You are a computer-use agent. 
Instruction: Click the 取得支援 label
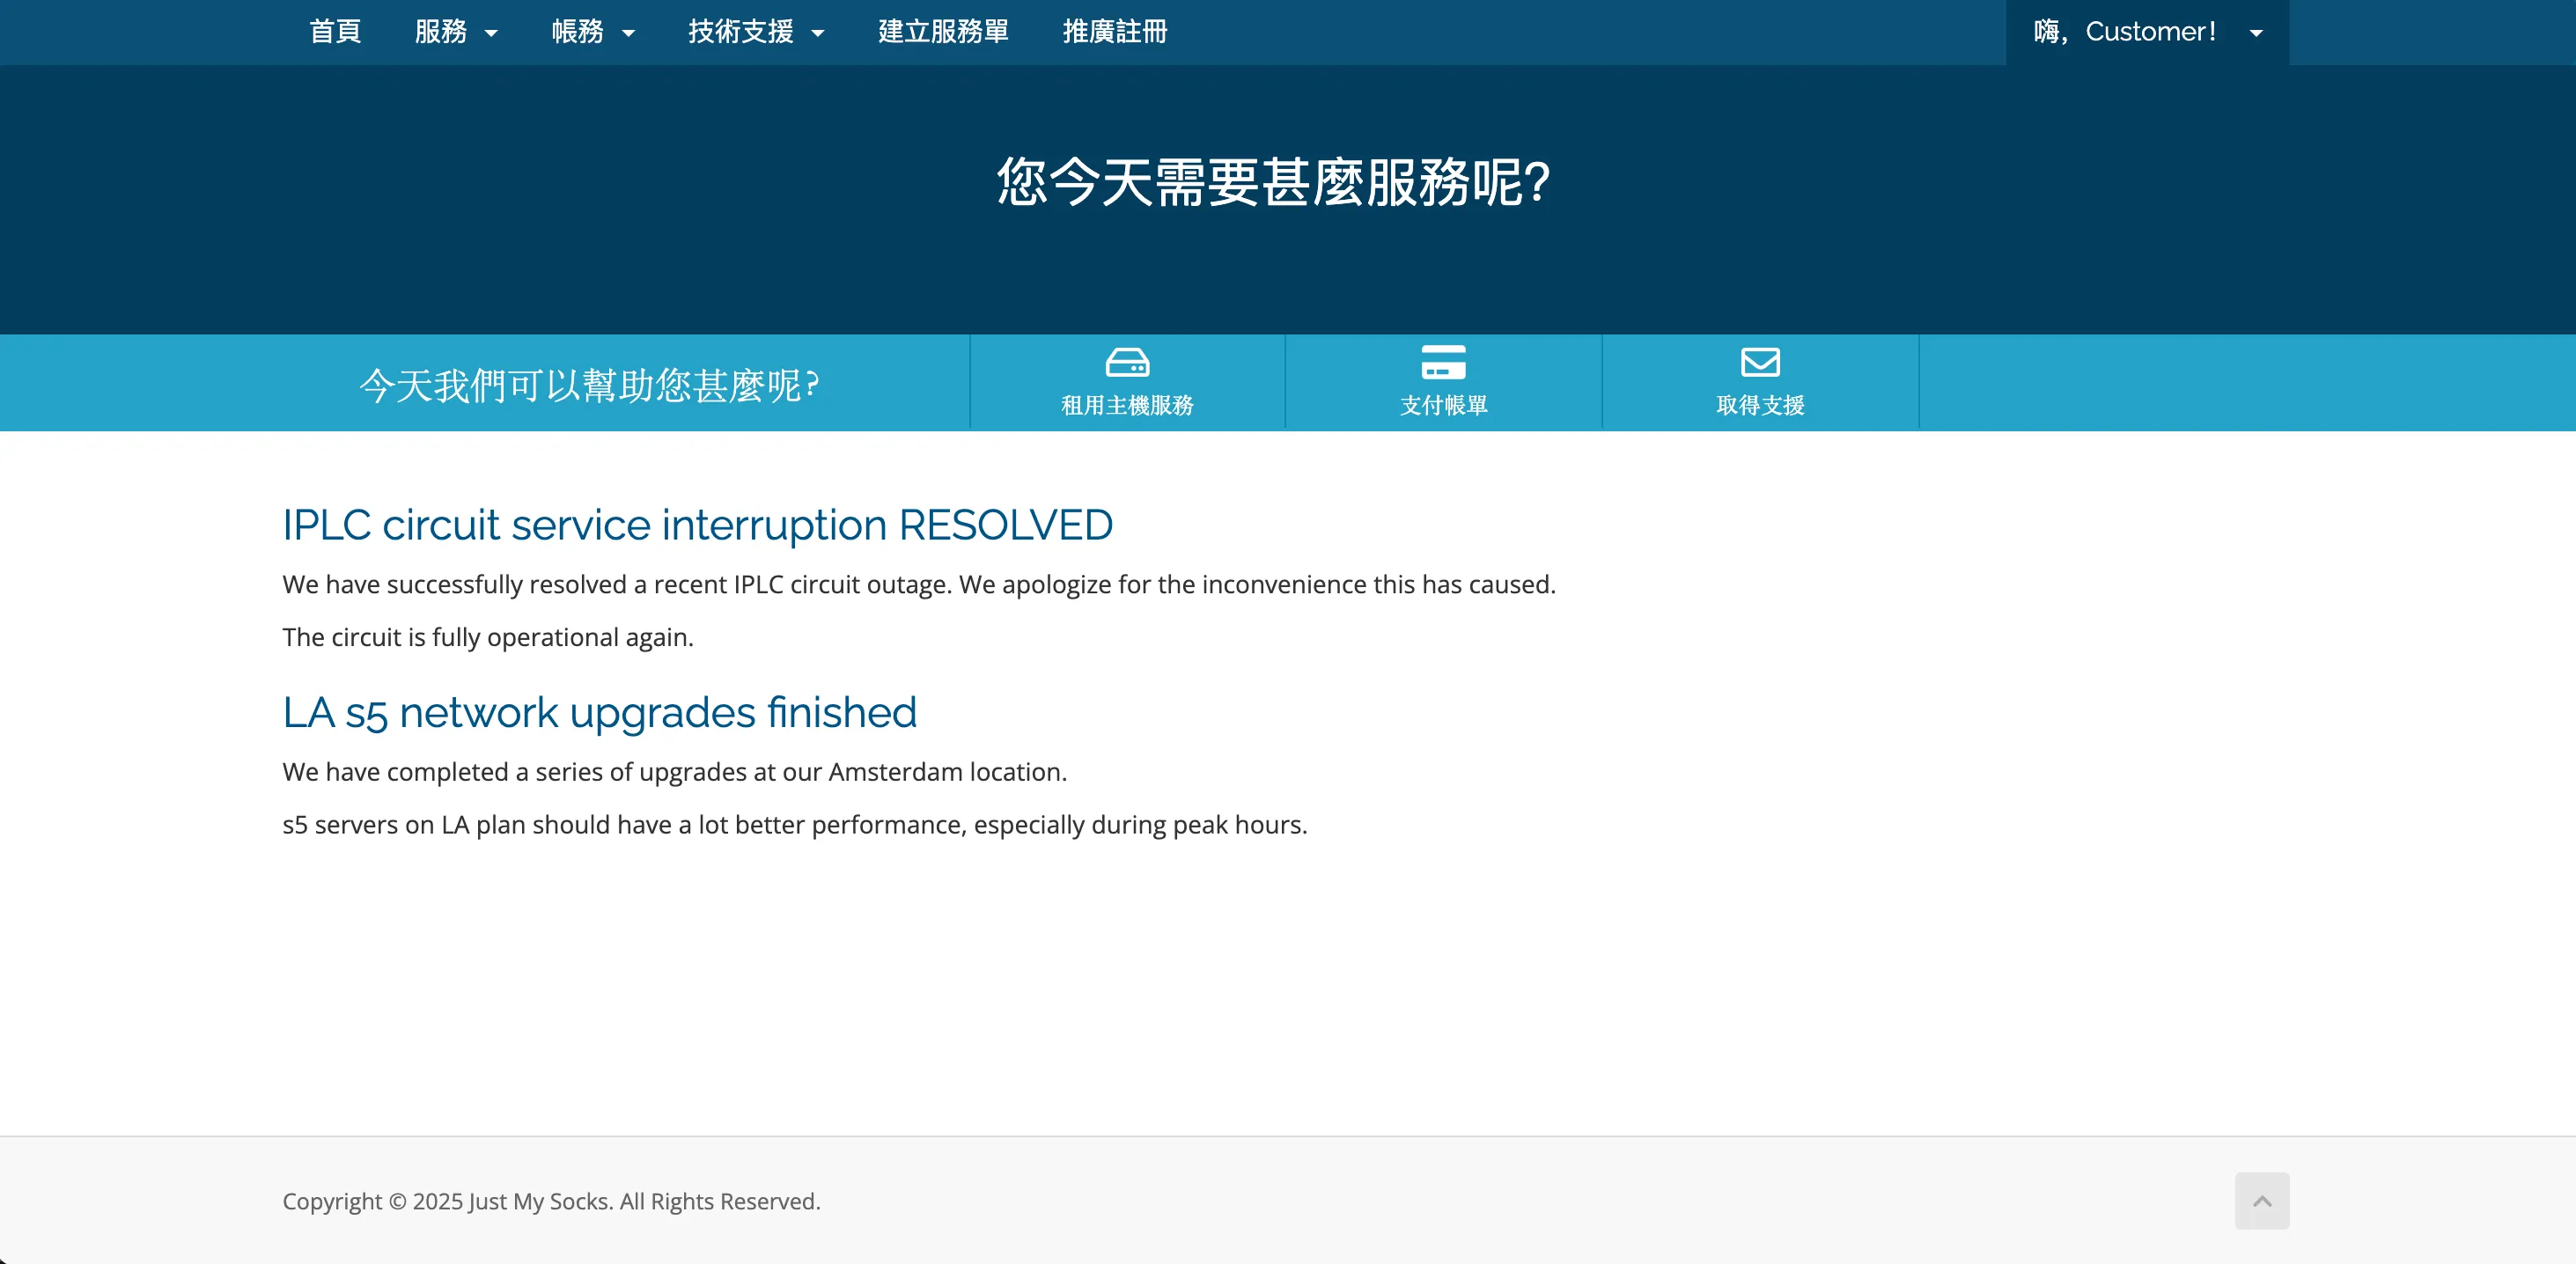1760,405
